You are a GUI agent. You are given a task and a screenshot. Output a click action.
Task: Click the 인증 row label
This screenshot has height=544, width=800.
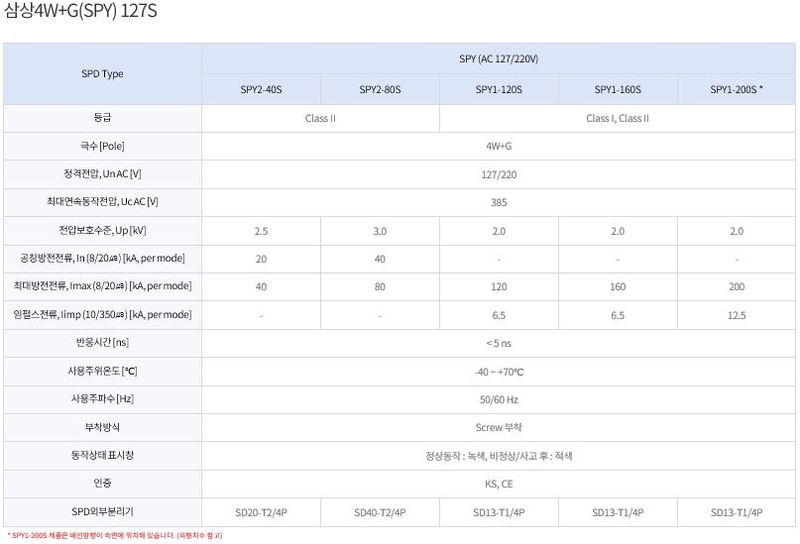click(x=103, y=483)
